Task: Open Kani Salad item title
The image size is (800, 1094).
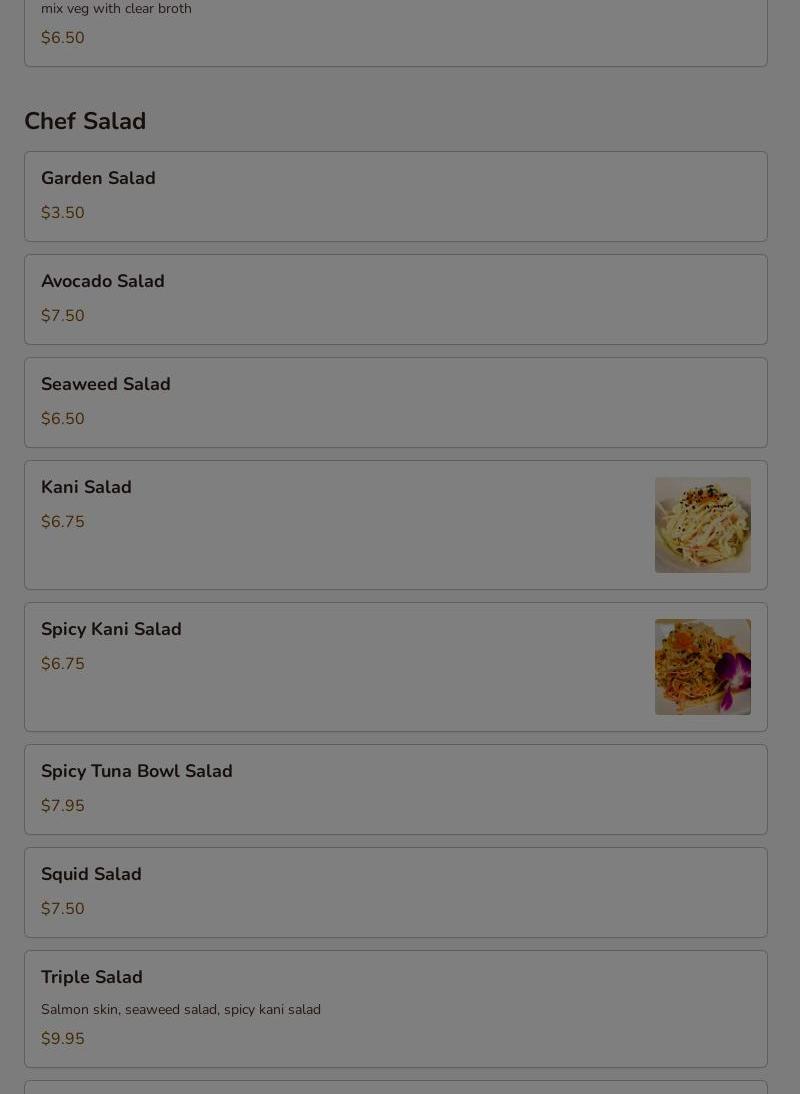Action: [86, 487]
